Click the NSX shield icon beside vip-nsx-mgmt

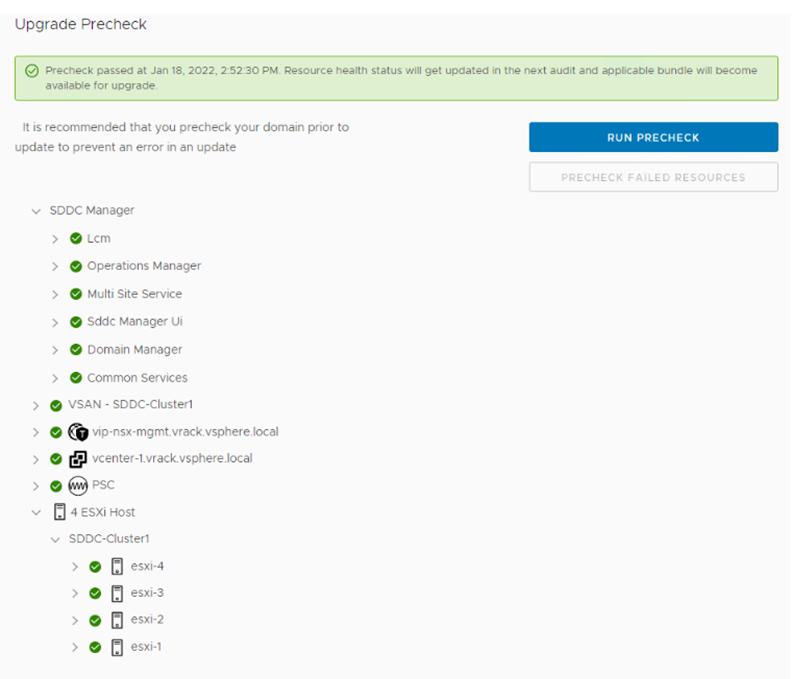coord(79,432)
